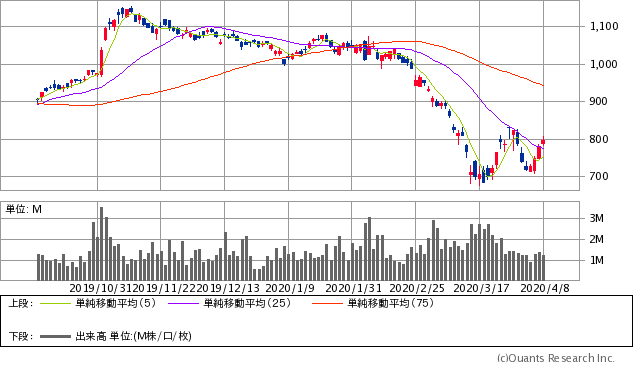Viewport: 633px width, 373px height.
Task: Click the 1,100 price axis label
Action: [x=604, y=27]
